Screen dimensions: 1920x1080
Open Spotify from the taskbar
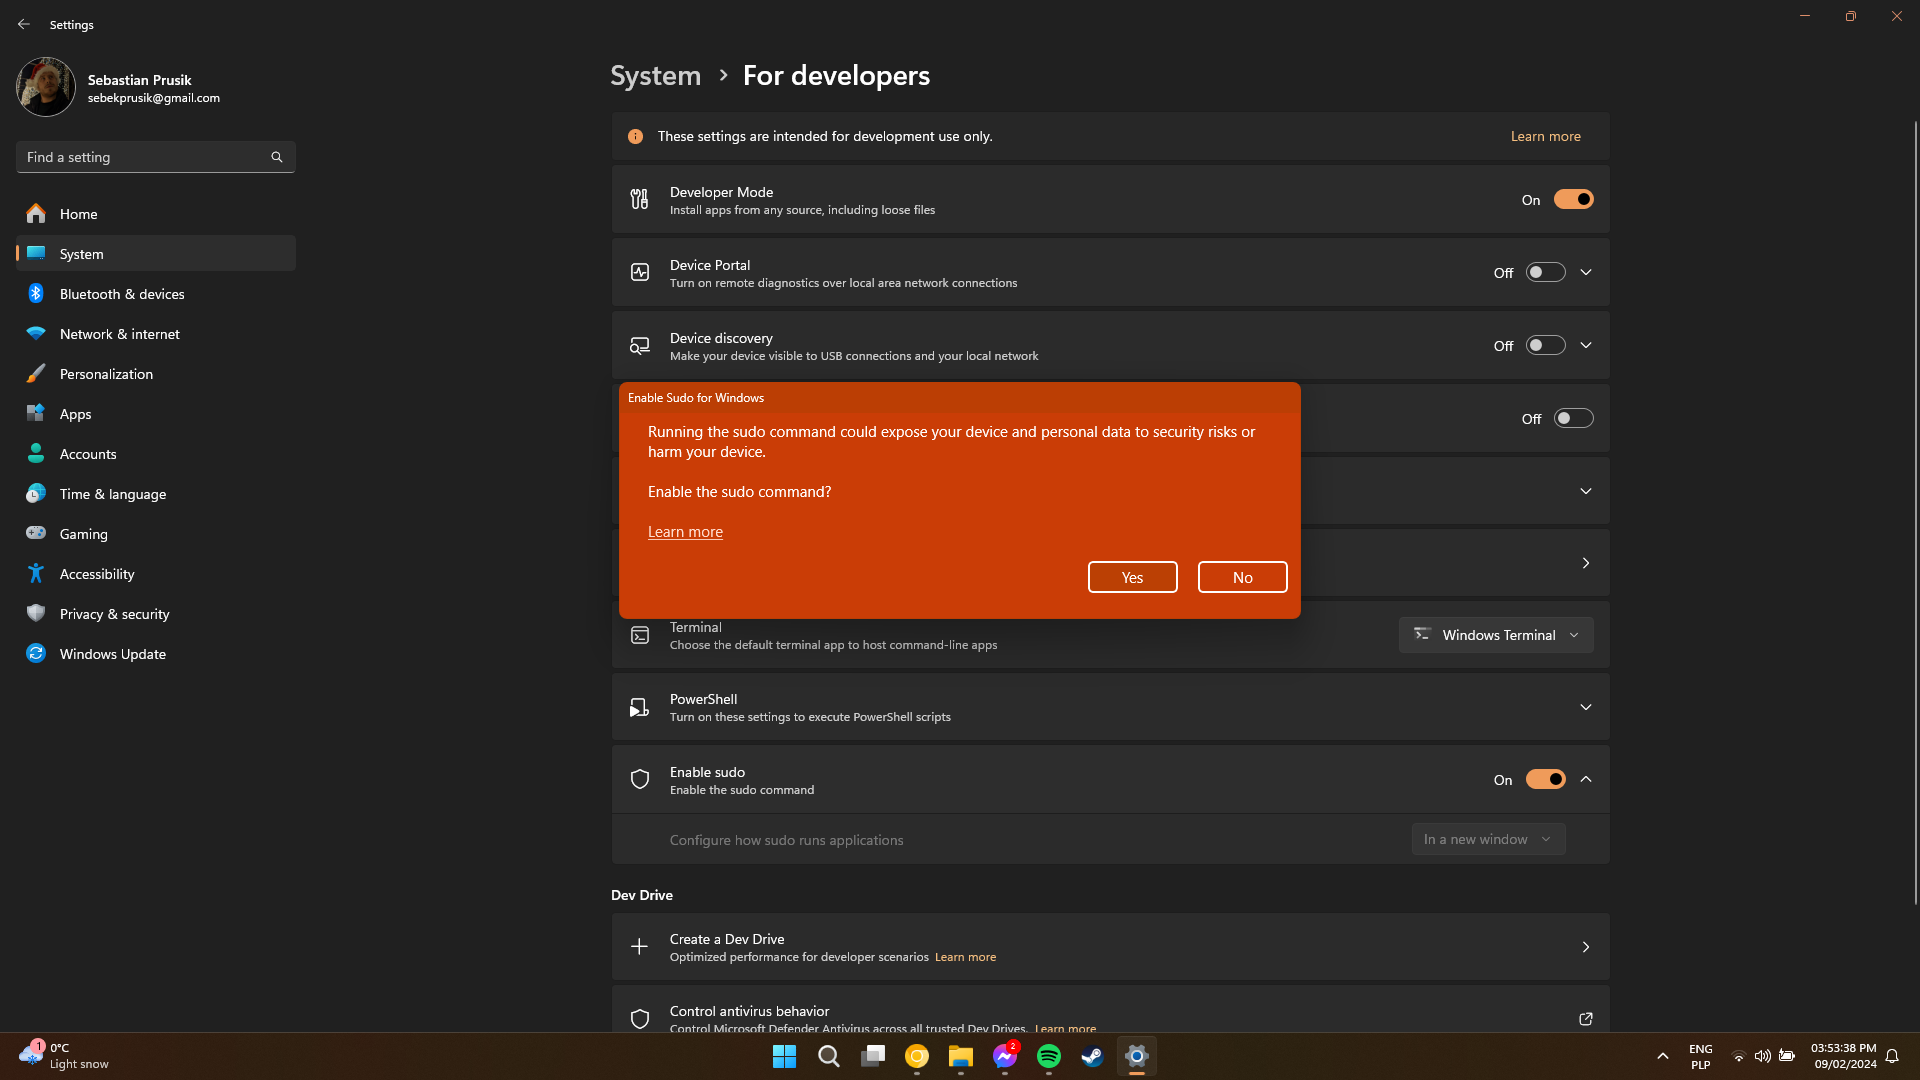click(x=1048, y=1055)
